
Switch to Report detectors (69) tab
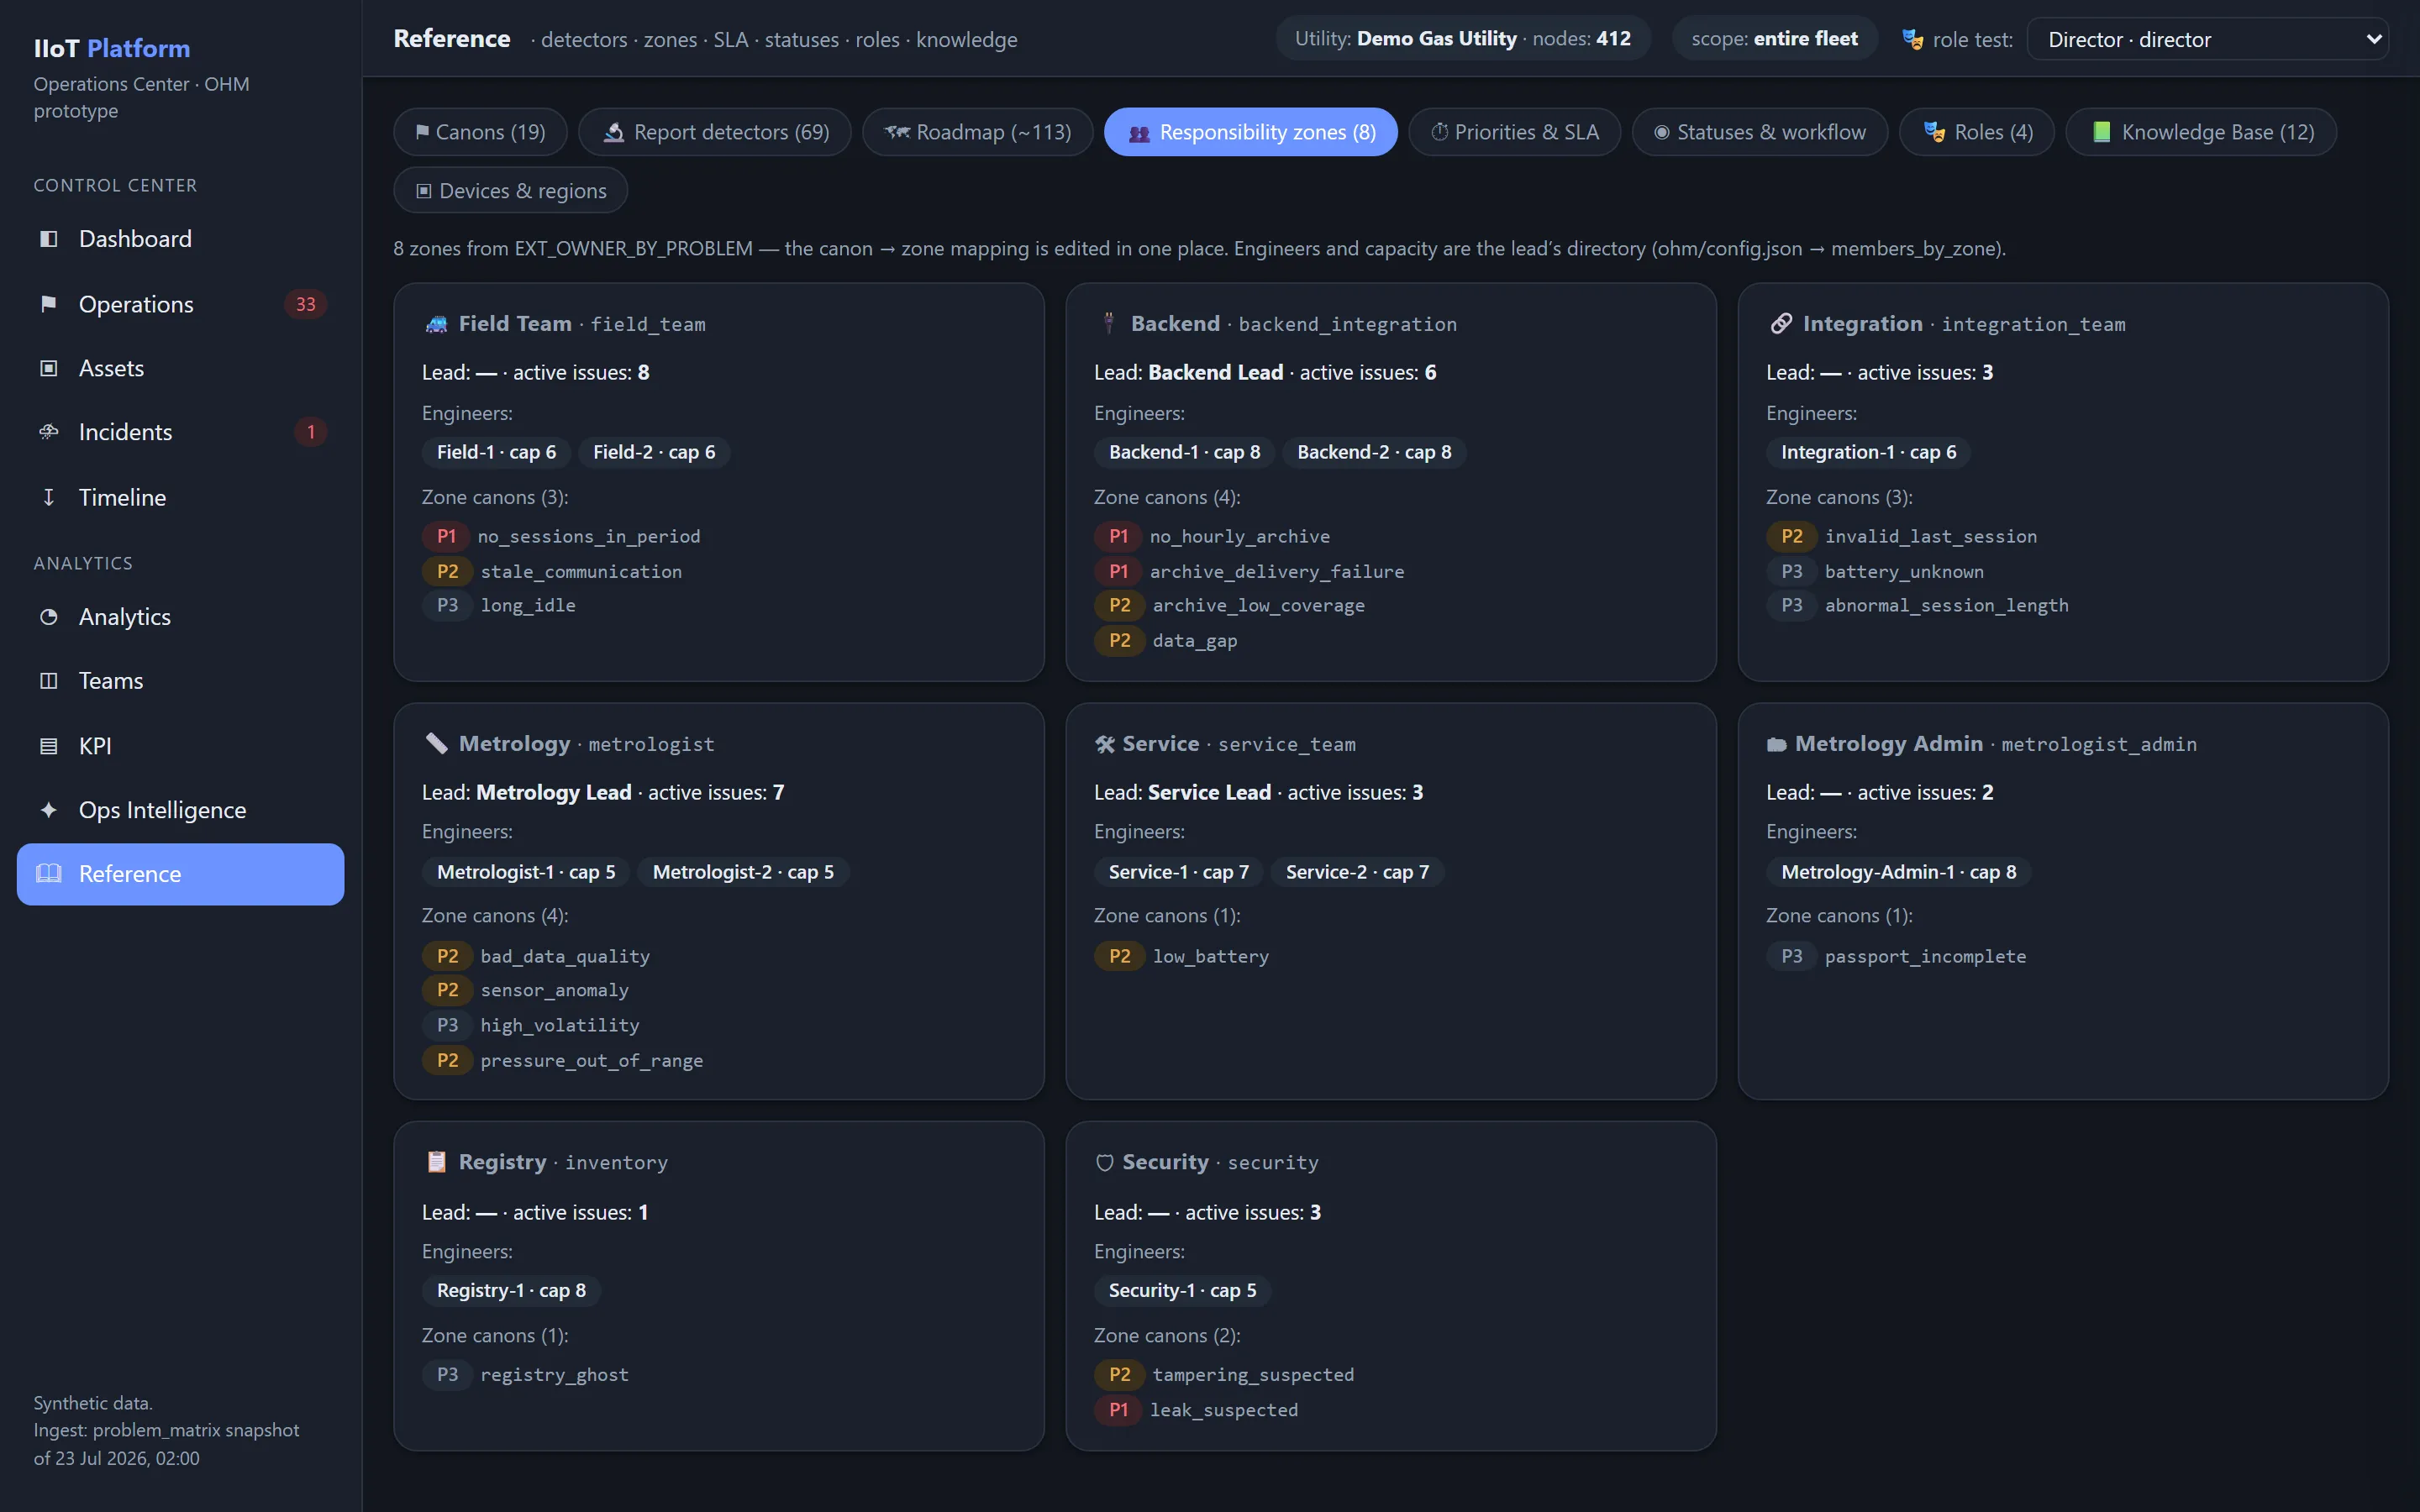(x=715, y=132)
